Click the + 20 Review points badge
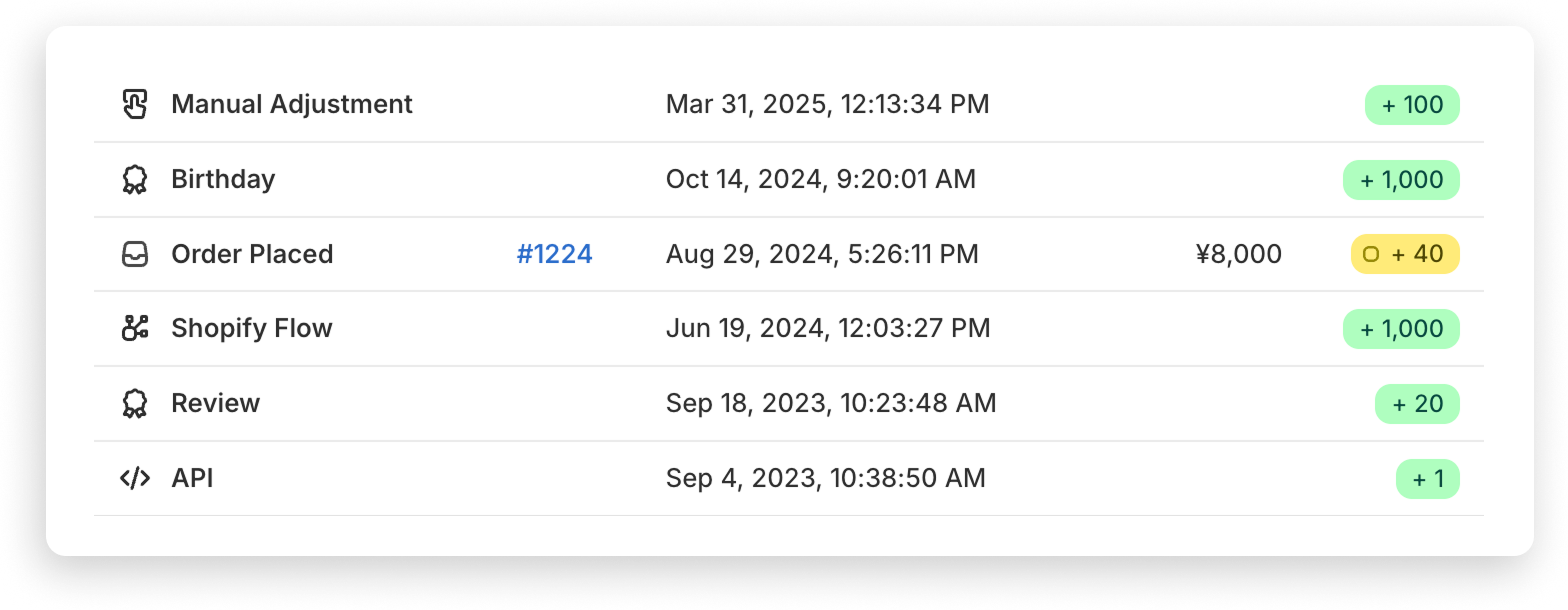 point(1417,404)
